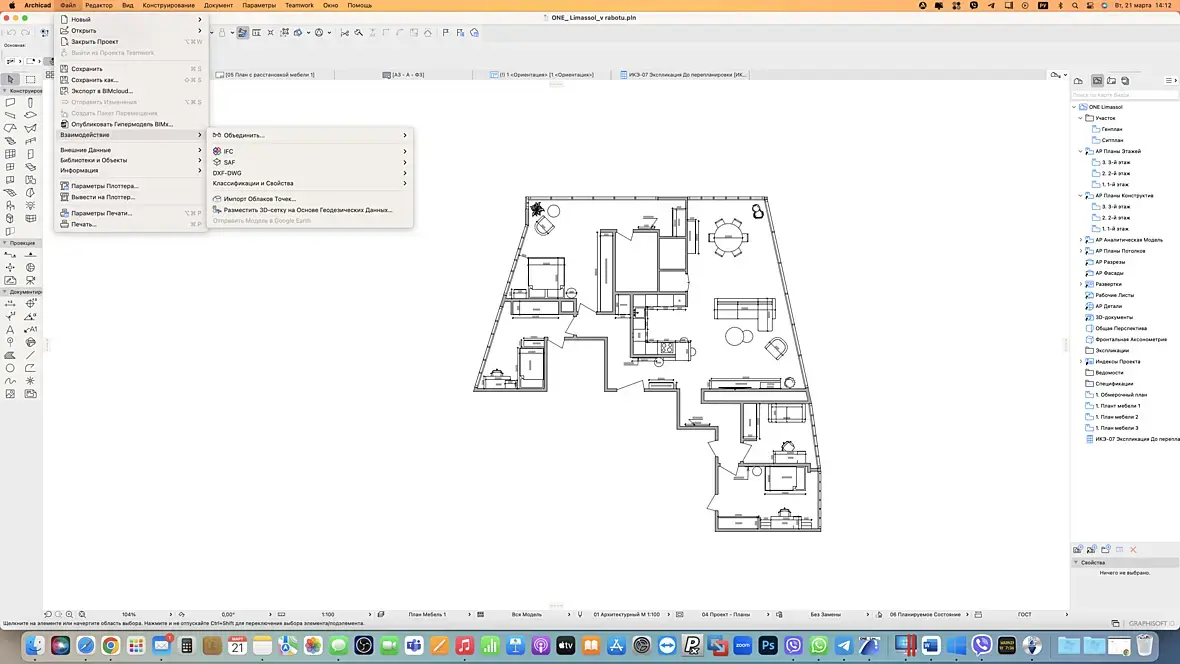1180x664 pixels.
Task: Click the Redo arrow in toolbar
Action: click(x=25, y=32)
